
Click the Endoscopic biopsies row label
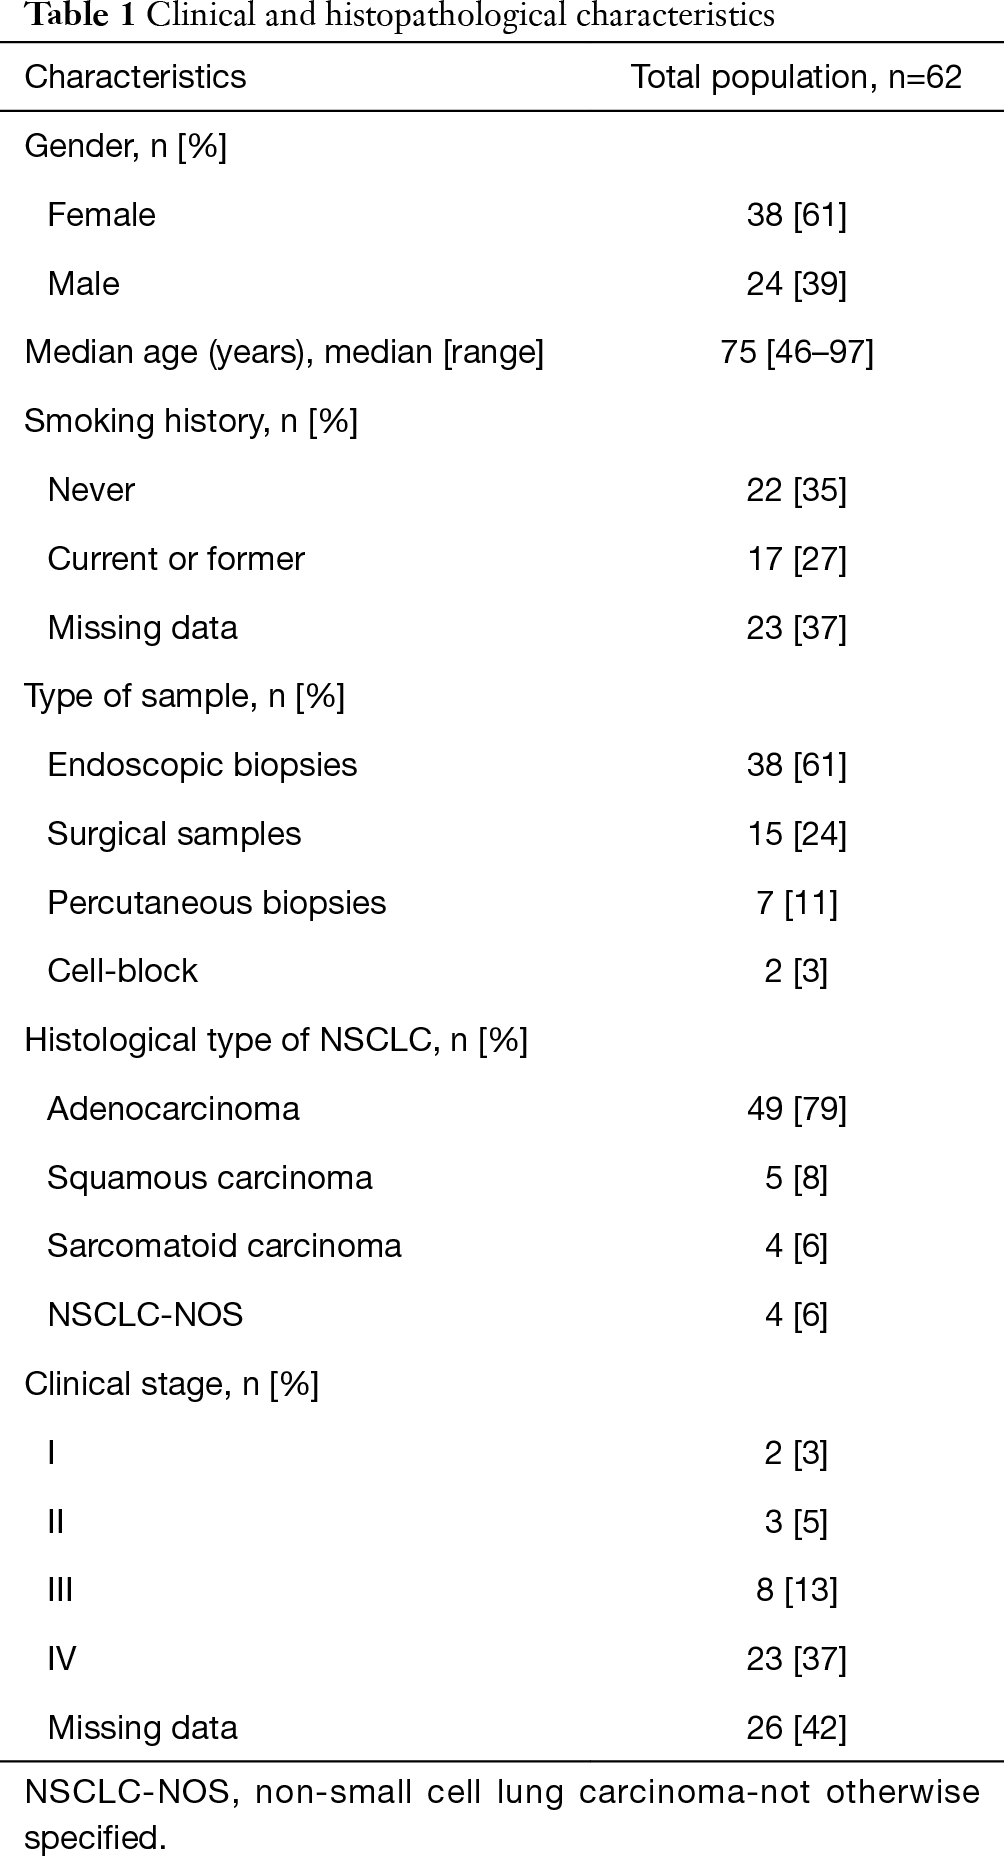point(202,766)
